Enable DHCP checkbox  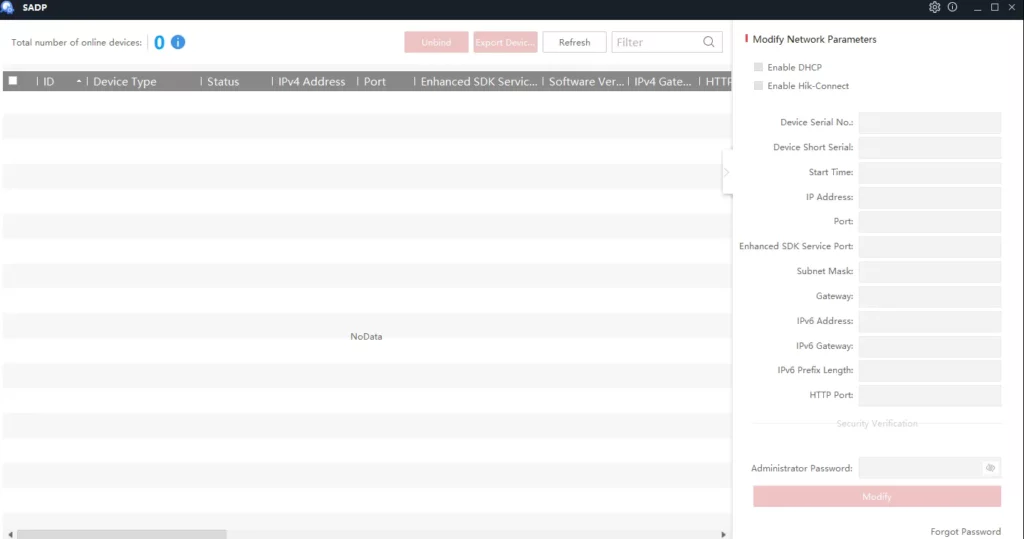point(758,67)
